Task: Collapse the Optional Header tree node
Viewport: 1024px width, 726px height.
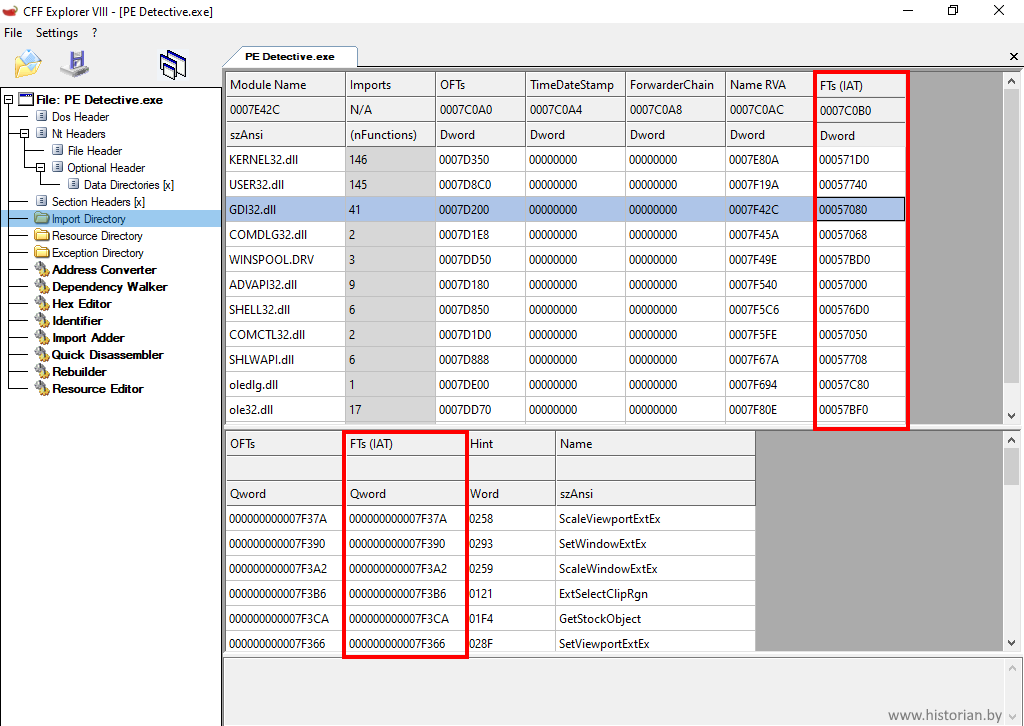Action: point(41,168)
